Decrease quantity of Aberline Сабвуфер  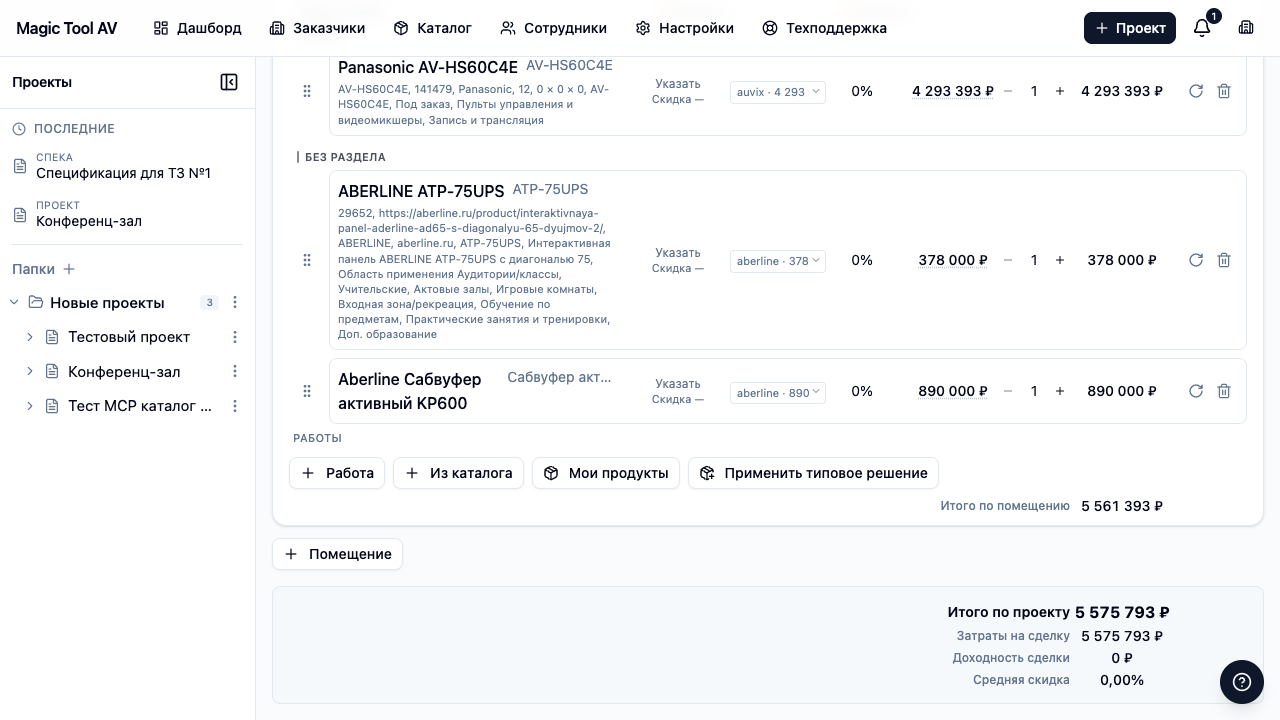coord(1008,391)
